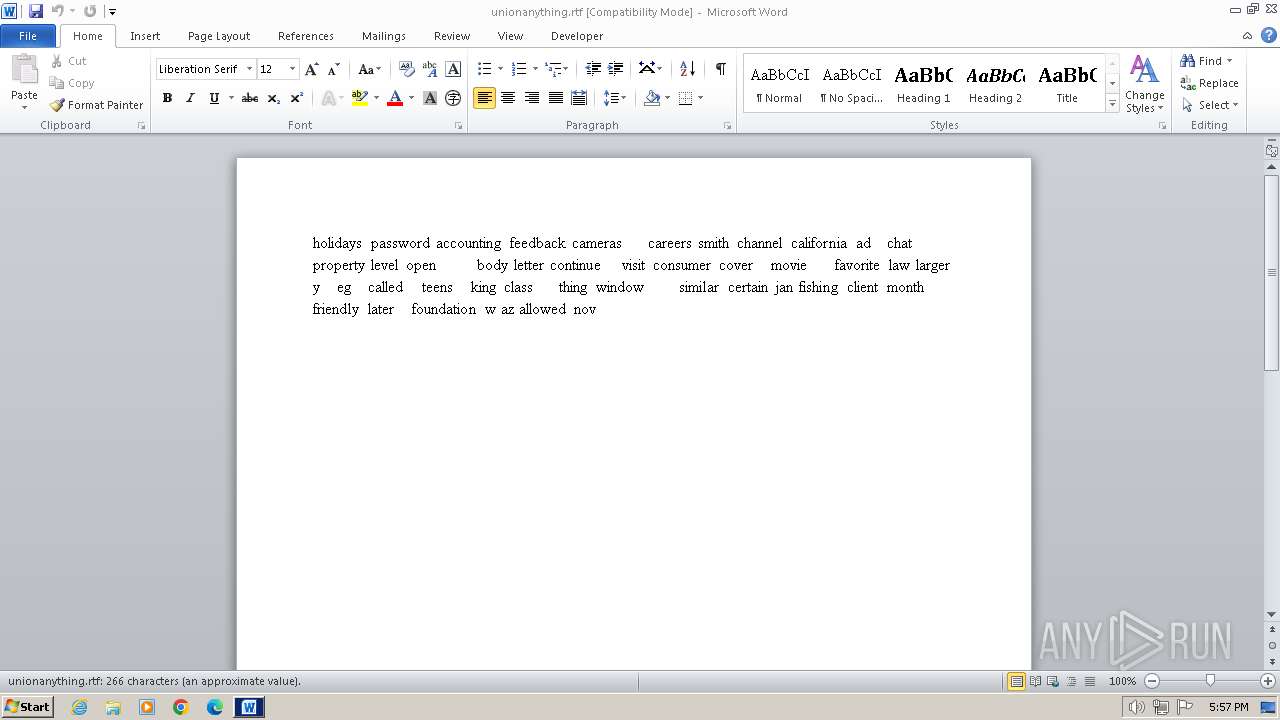The height and width of the screenshot is (720, 1280).
Task: Open the Windows Start menu
Action: [27, 707]
